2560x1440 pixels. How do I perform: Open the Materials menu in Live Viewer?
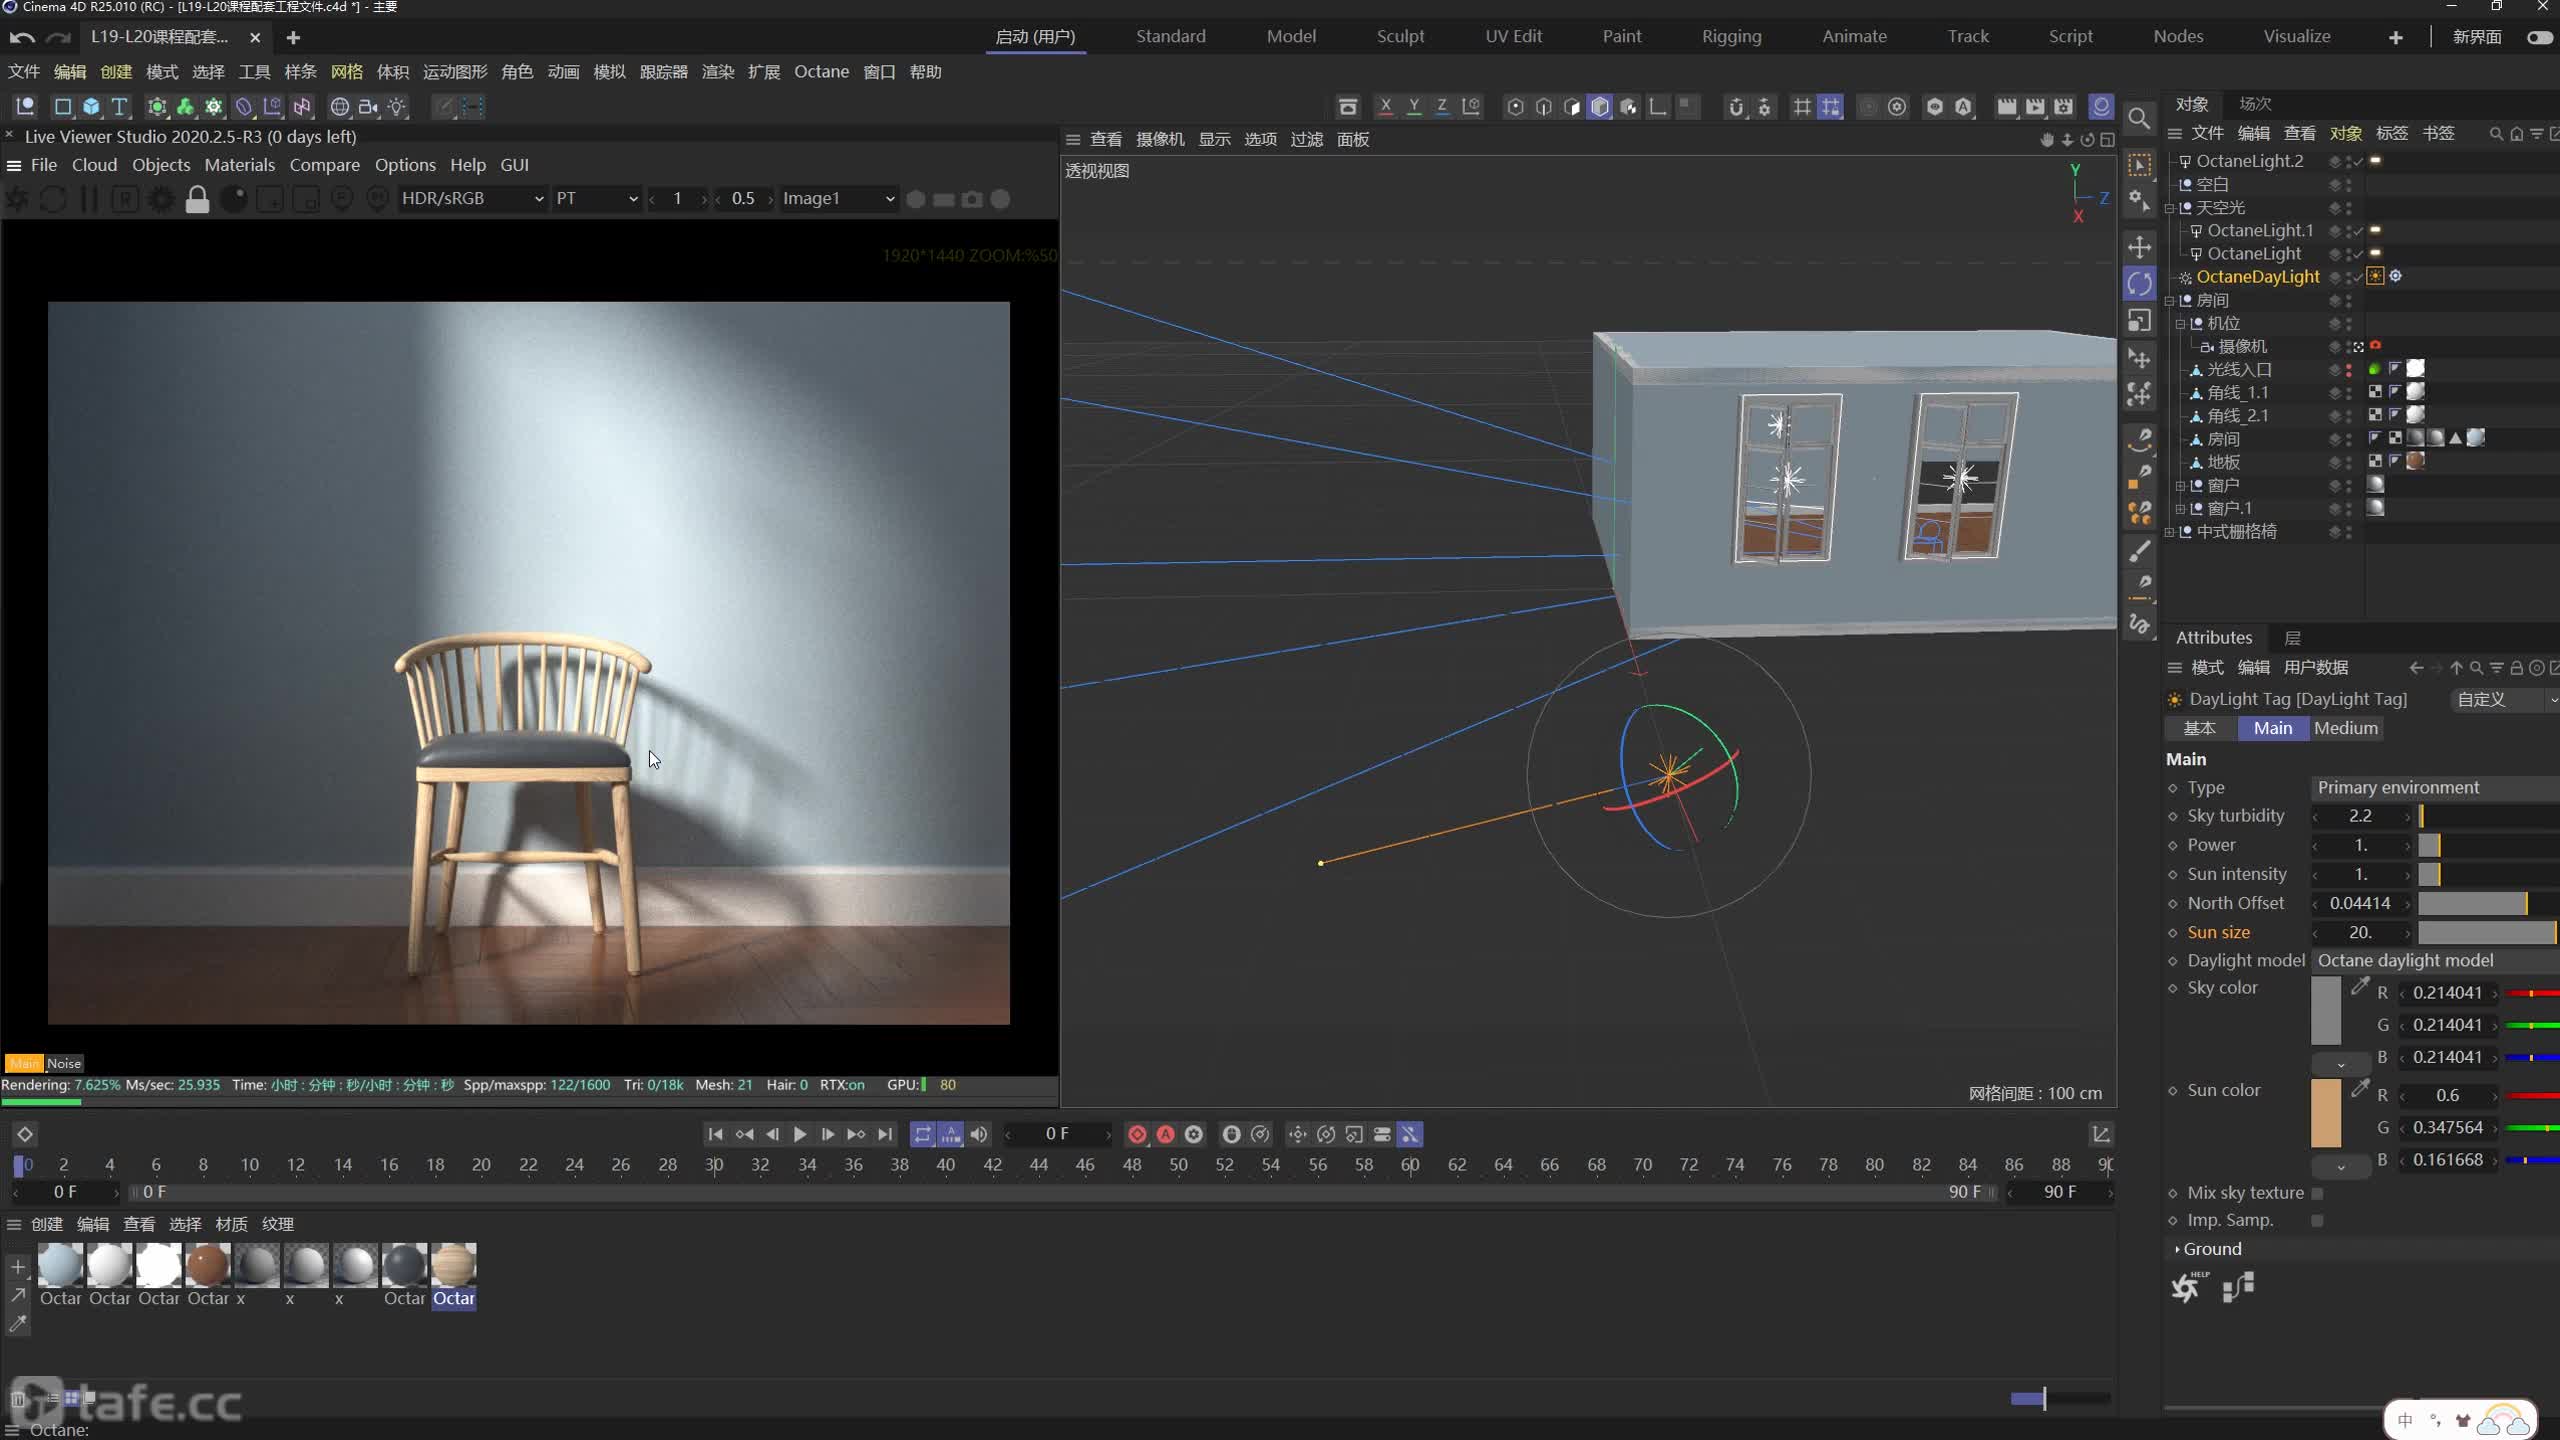[239, 165]
